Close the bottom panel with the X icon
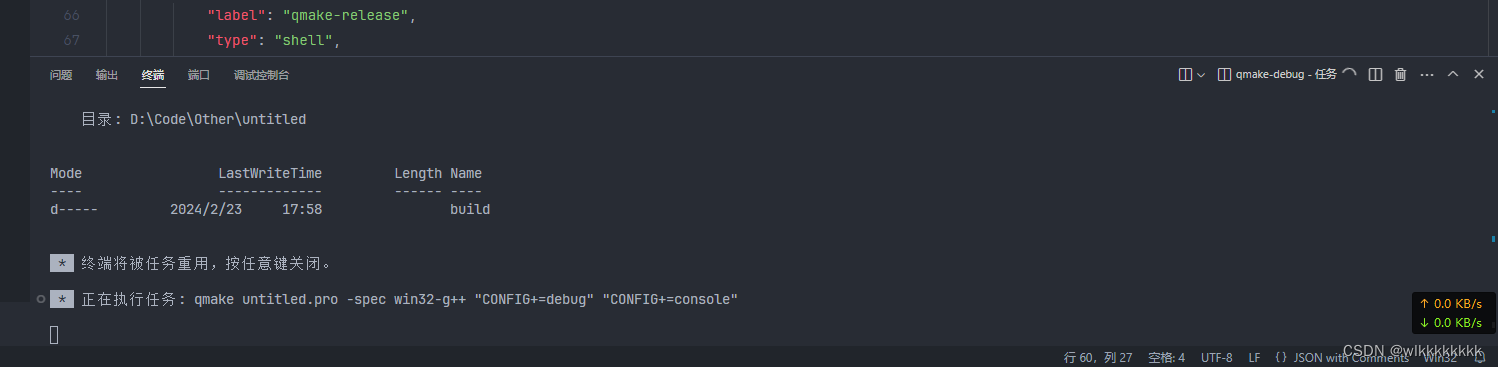Viewport: 1498px width, 367px height. [1478, 74]
